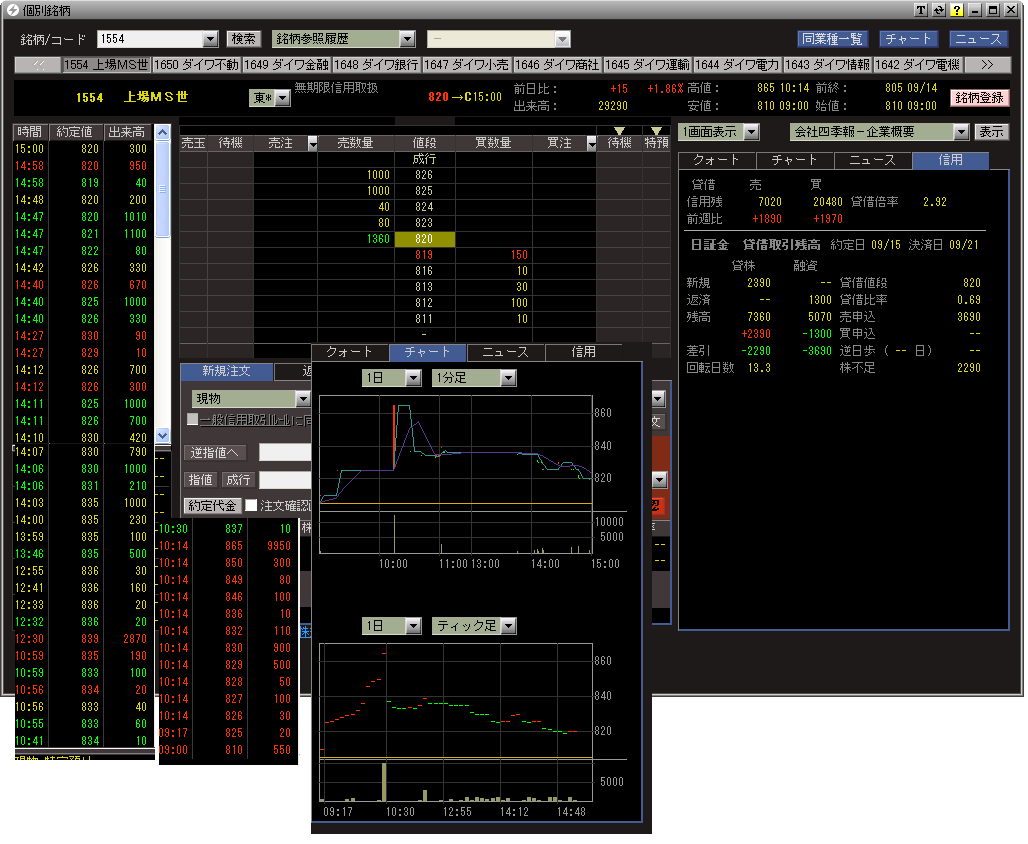Open the 売注 column filter arrow

(x=312, y=144)
